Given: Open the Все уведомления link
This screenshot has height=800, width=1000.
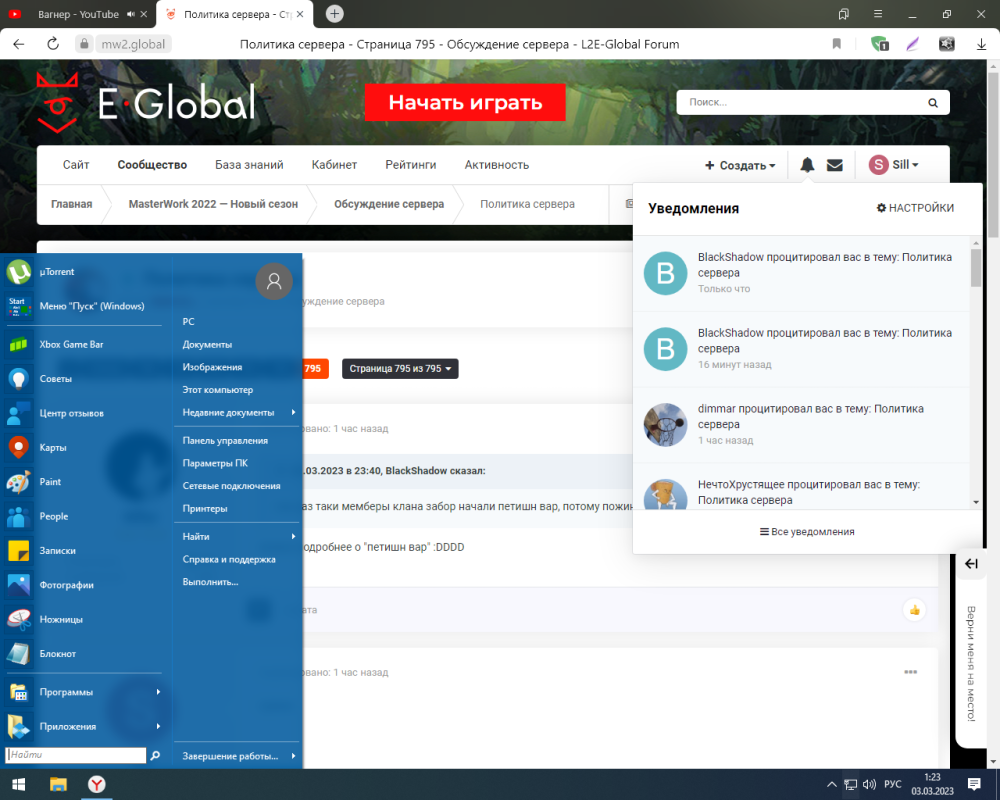Looking at the screenshot, I should pos(807,532).
